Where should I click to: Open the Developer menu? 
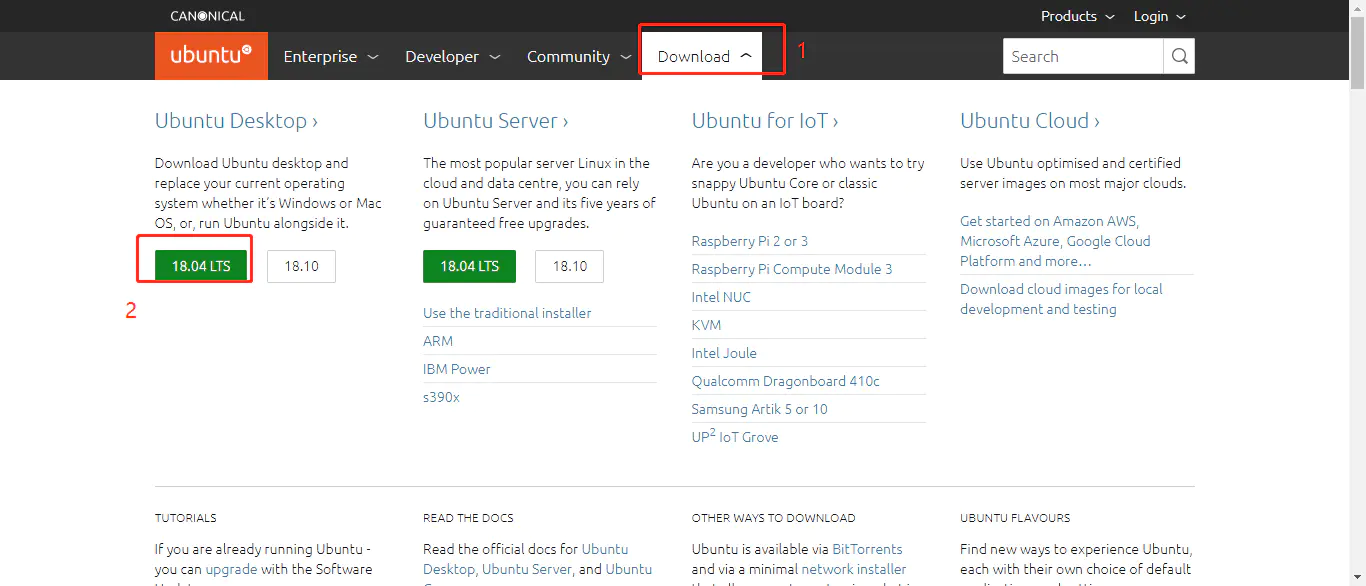[453, 57]
